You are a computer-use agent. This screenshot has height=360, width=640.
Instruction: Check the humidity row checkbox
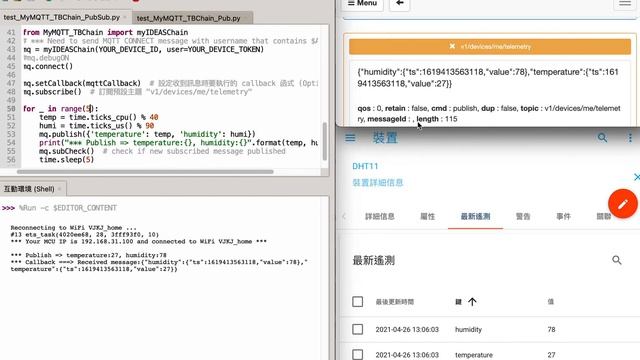(x=358, y=329)
